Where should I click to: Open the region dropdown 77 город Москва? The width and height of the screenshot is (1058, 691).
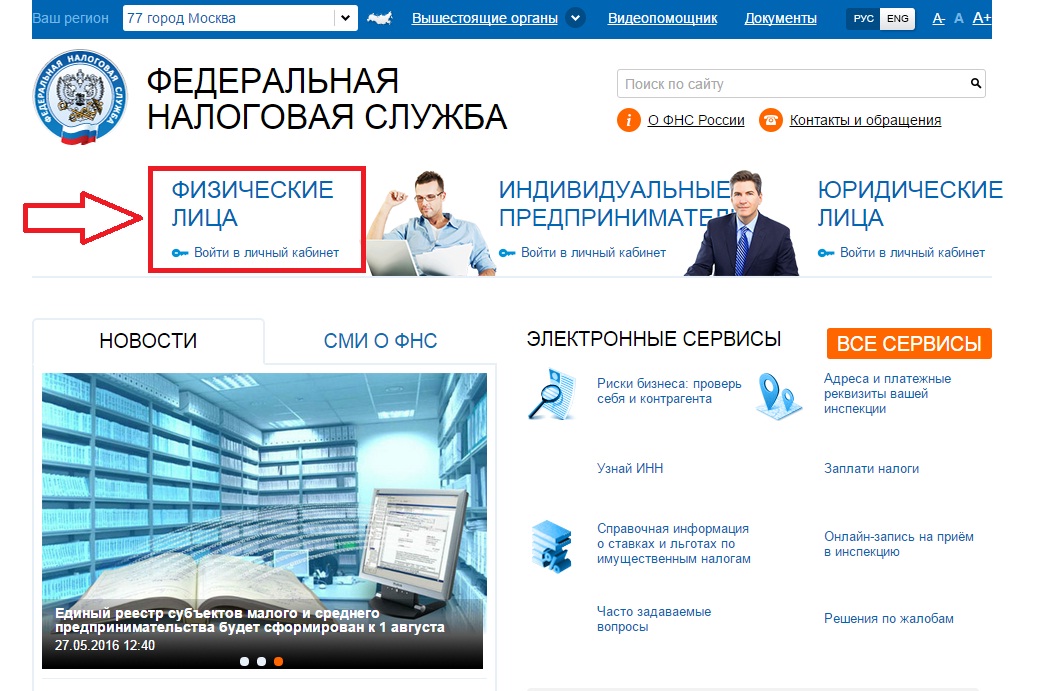pyautogui.click(x=240, y=18)
